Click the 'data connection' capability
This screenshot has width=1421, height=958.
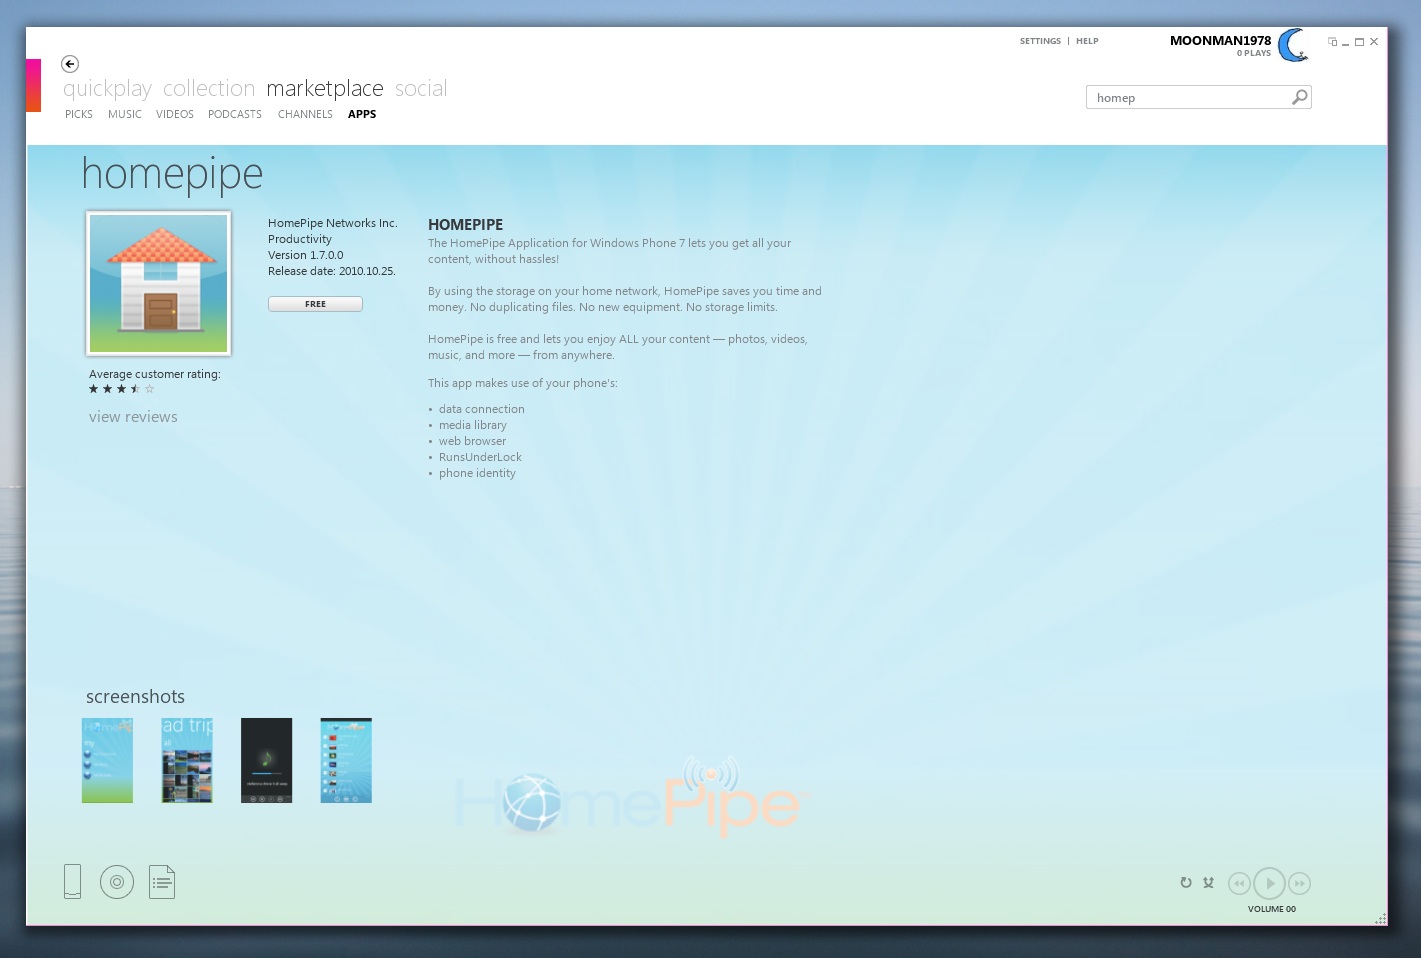[481, 409]
